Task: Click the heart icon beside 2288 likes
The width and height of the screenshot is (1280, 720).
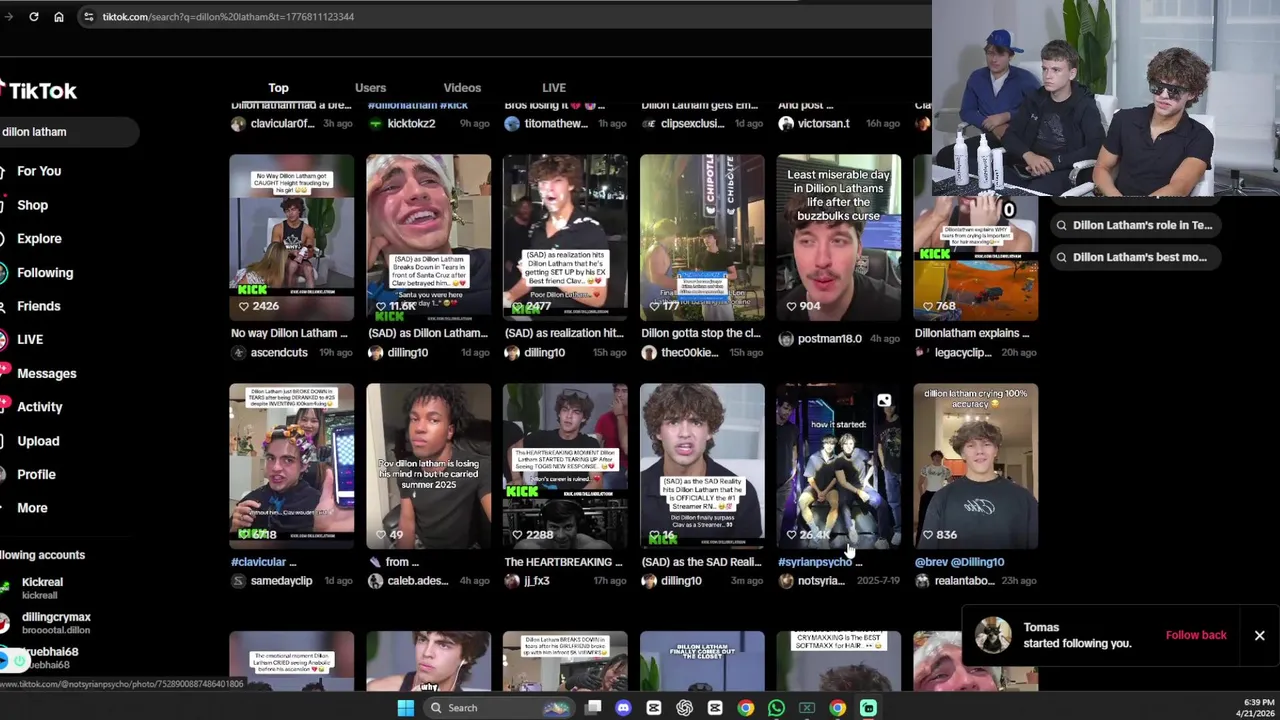Action: (x=517, y=535)
